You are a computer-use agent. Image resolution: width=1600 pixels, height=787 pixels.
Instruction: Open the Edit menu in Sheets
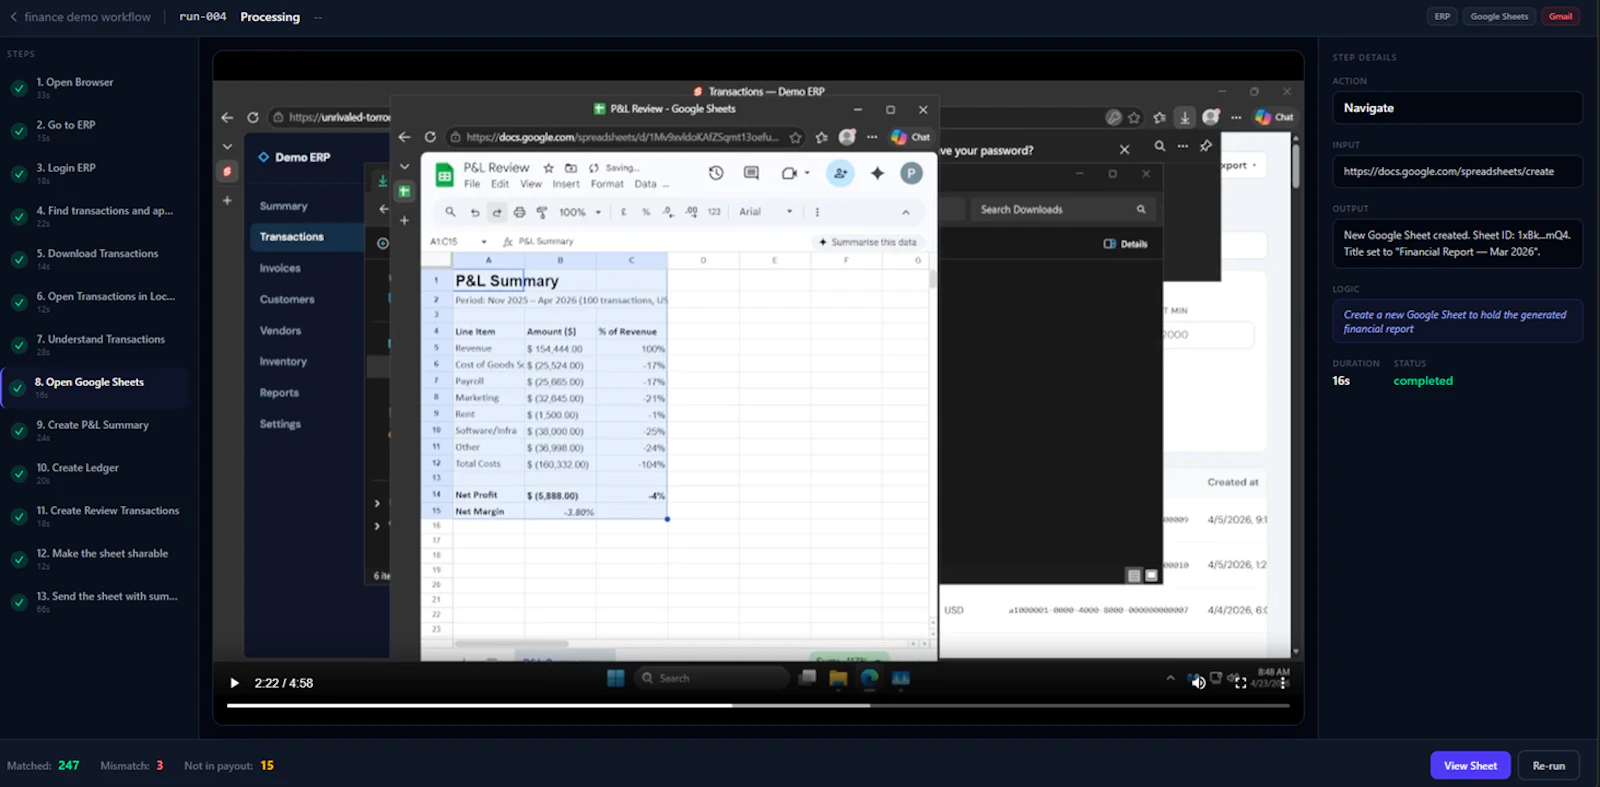(500, 184)
